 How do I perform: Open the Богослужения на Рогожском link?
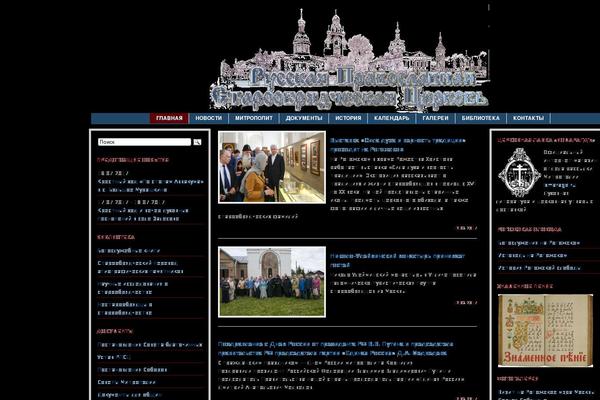538,243
